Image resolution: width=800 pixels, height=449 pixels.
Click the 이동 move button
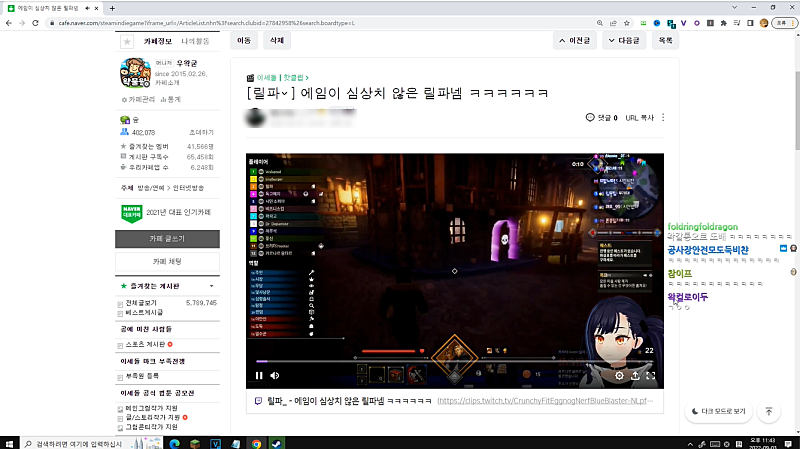point(244,40)
